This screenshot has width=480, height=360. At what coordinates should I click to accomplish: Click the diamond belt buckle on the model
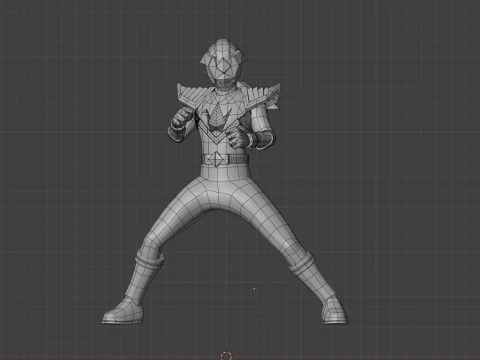(x=217, y=159)
